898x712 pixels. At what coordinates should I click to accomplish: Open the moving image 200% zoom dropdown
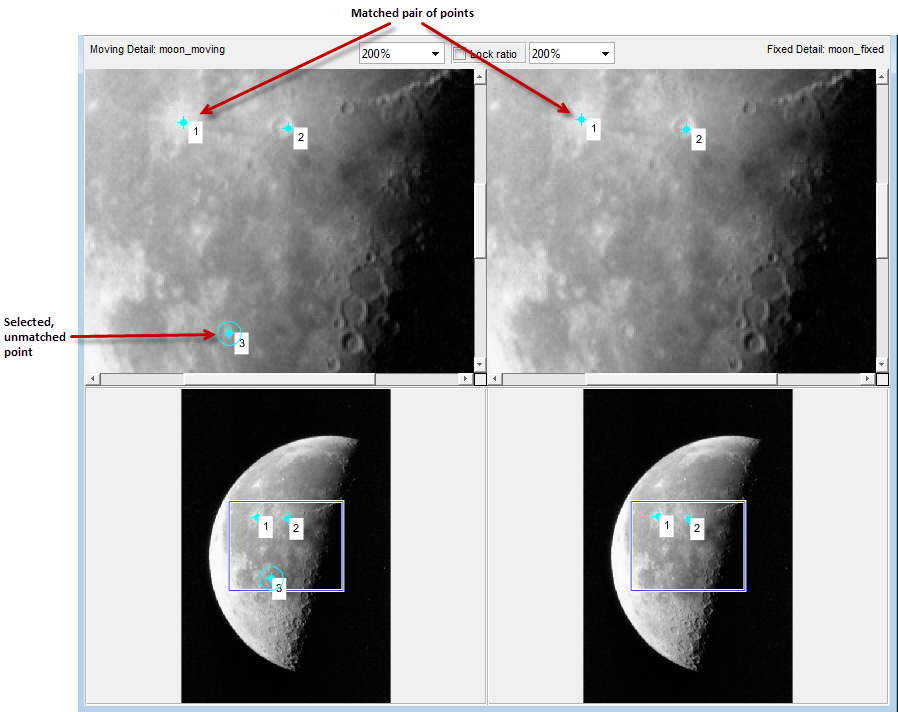coord(437,53)
